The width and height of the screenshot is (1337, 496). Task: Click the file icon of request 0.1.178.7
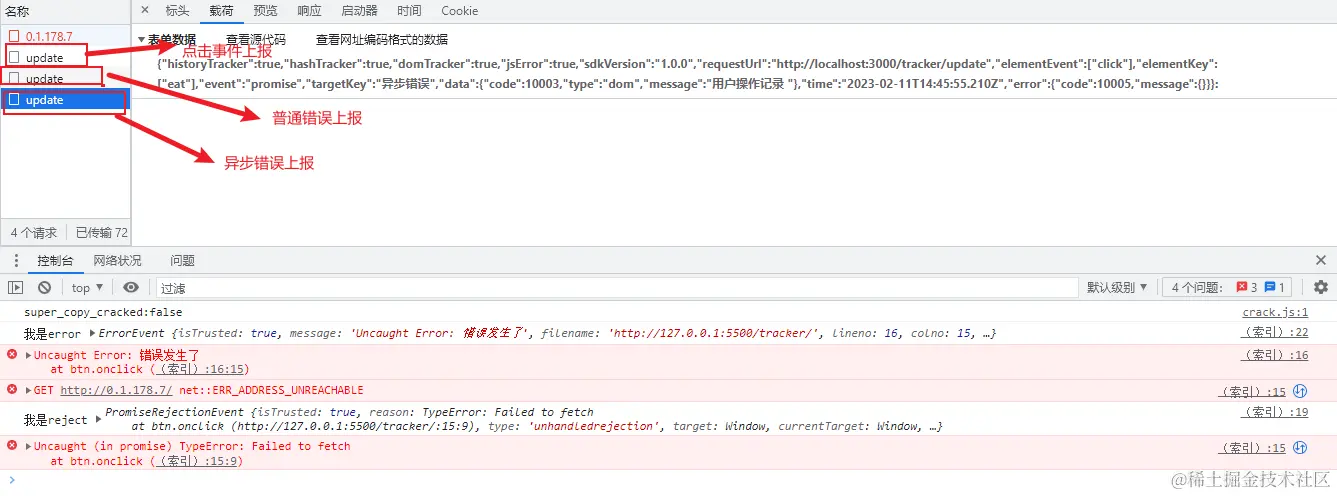click(x=14, y=36)
